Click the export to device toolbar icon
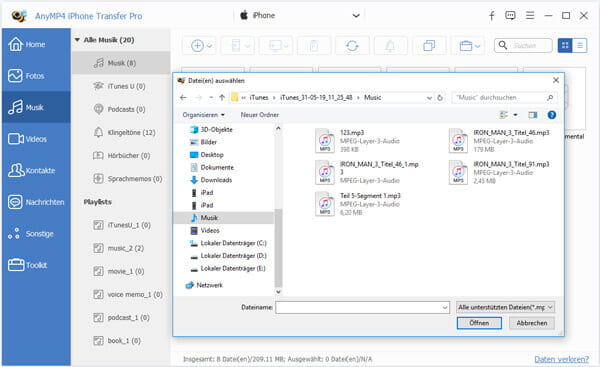Viewport: 600px width, 367px height. click(238, 46)
